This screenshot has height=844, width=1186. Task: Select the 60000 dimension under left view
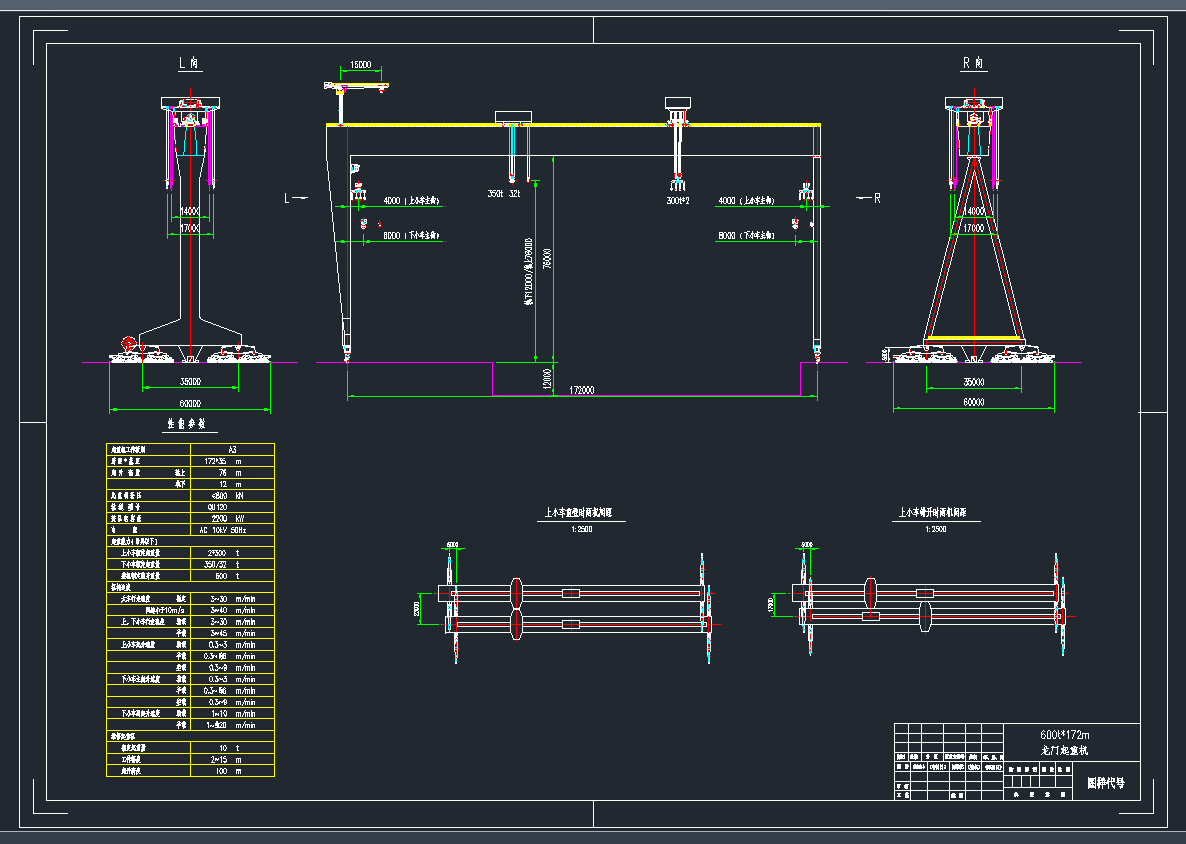pyautogui.click(x=190, y=402)
